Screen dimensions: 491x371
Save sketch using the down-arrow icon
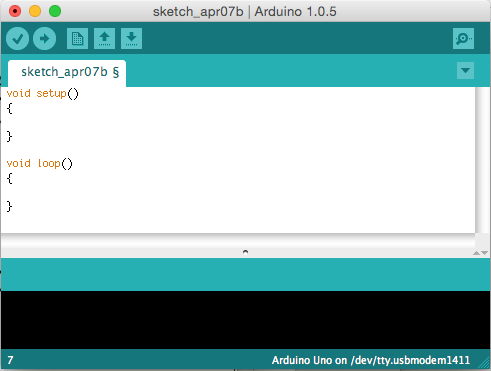click(131, 39)
